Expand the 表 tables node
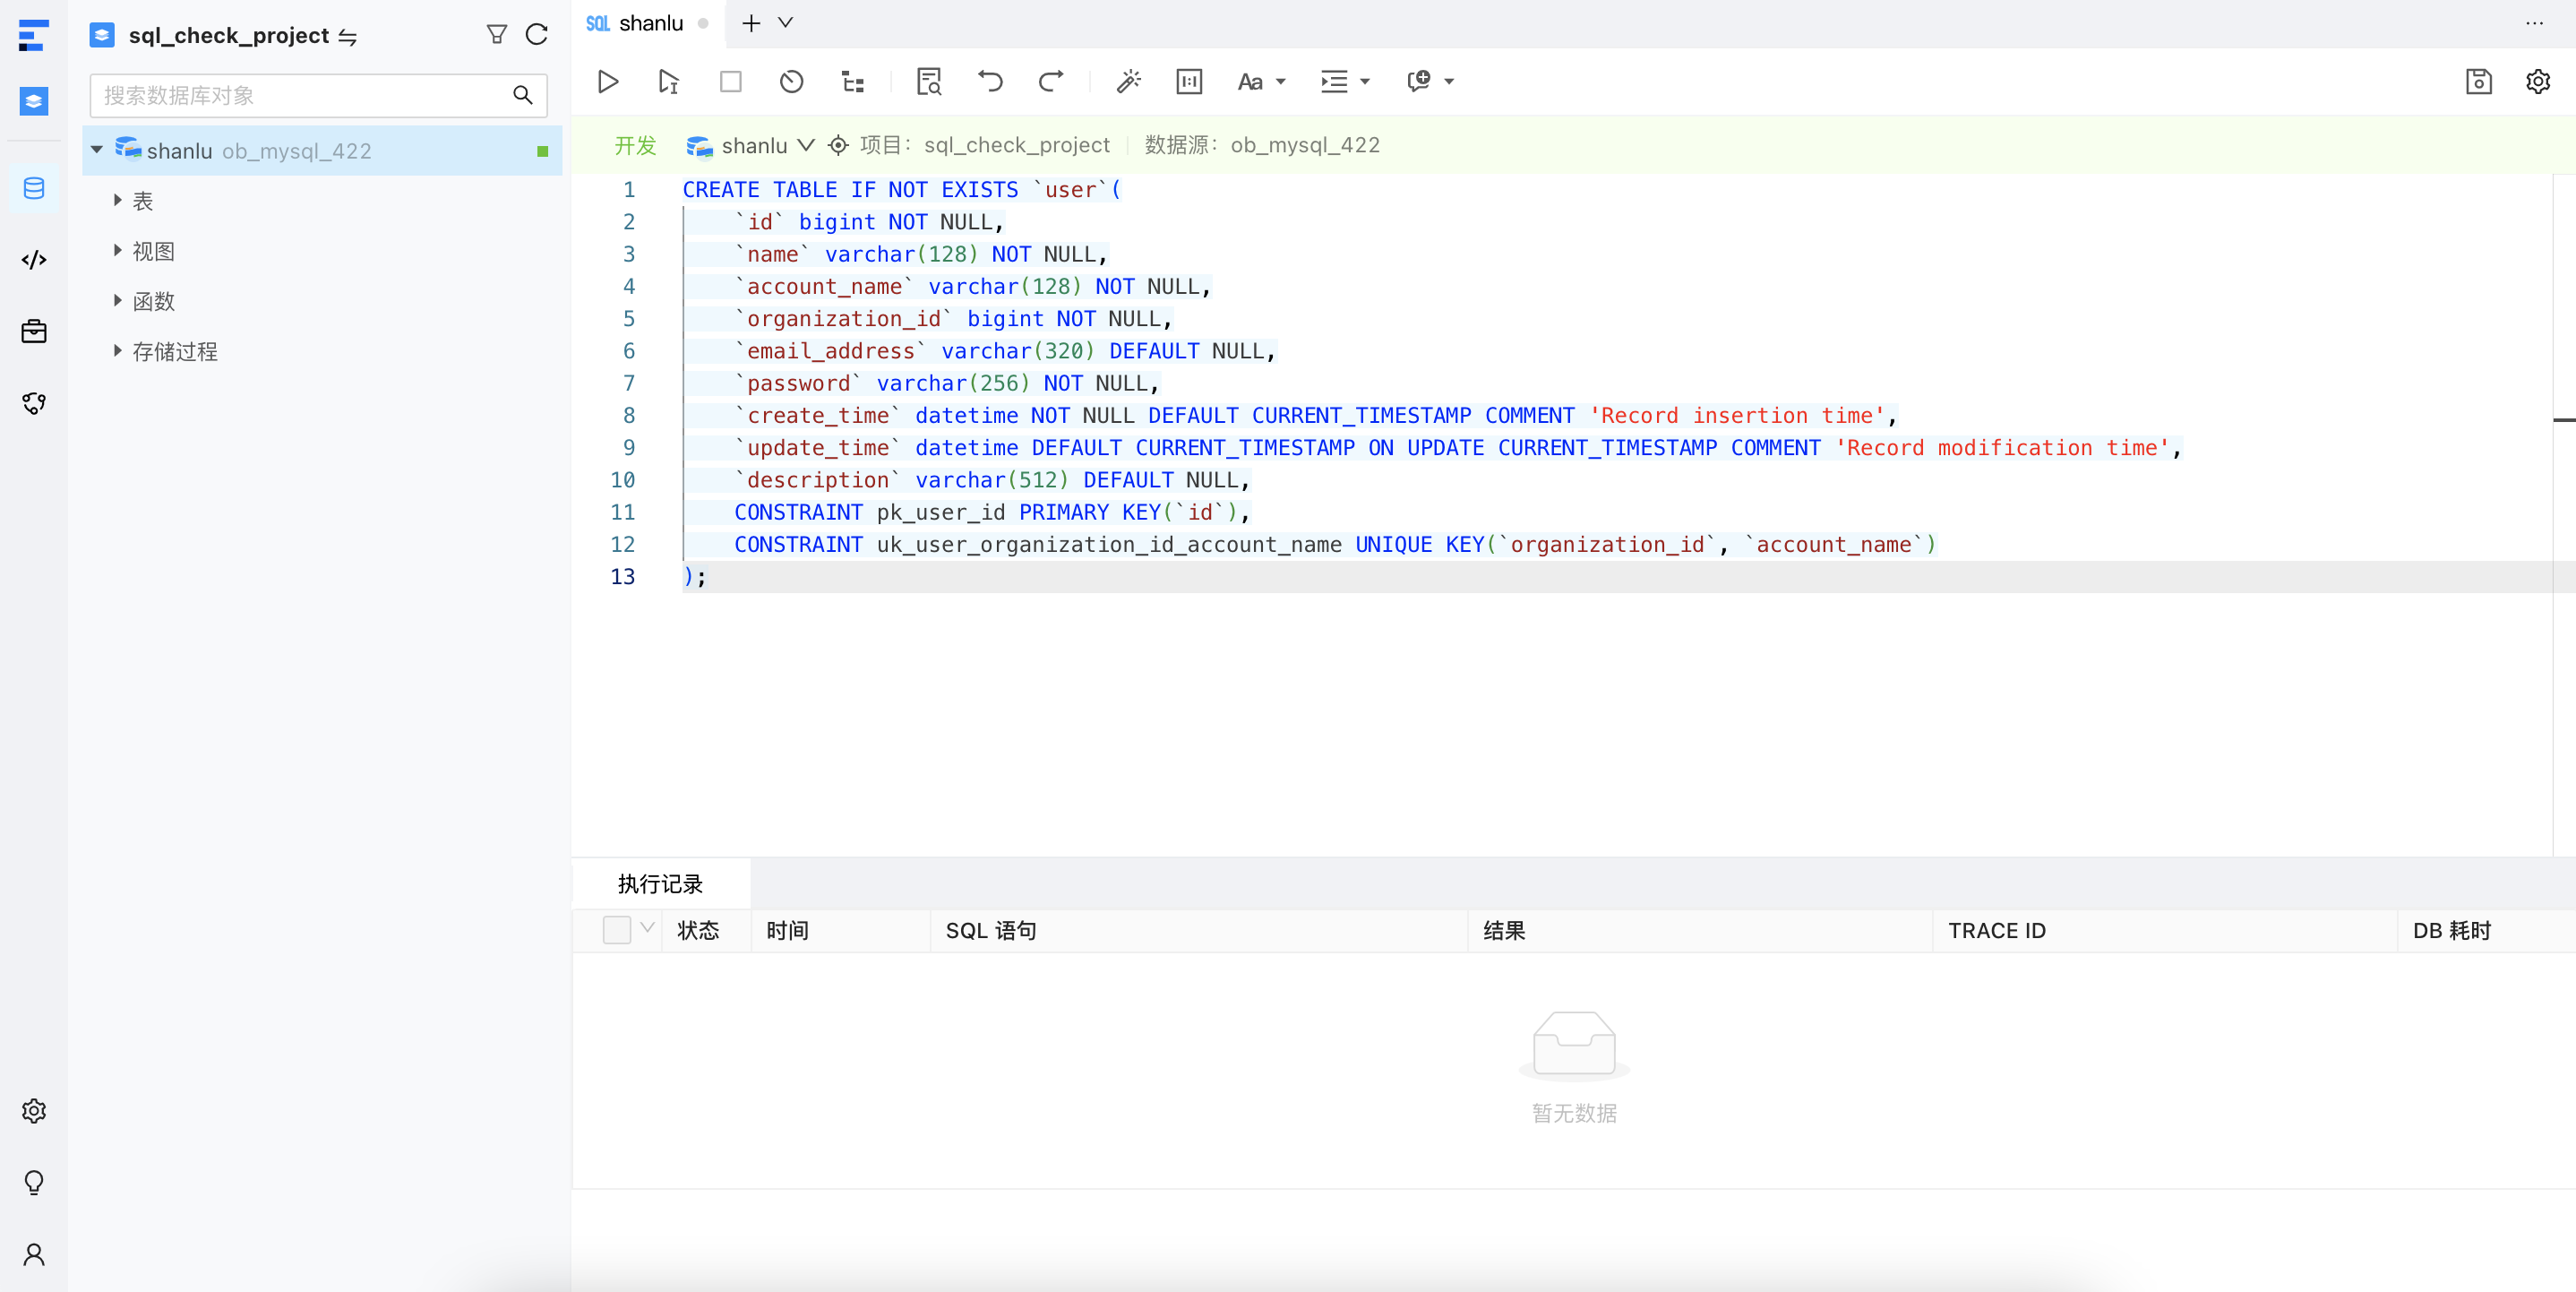 coord(117,200)
